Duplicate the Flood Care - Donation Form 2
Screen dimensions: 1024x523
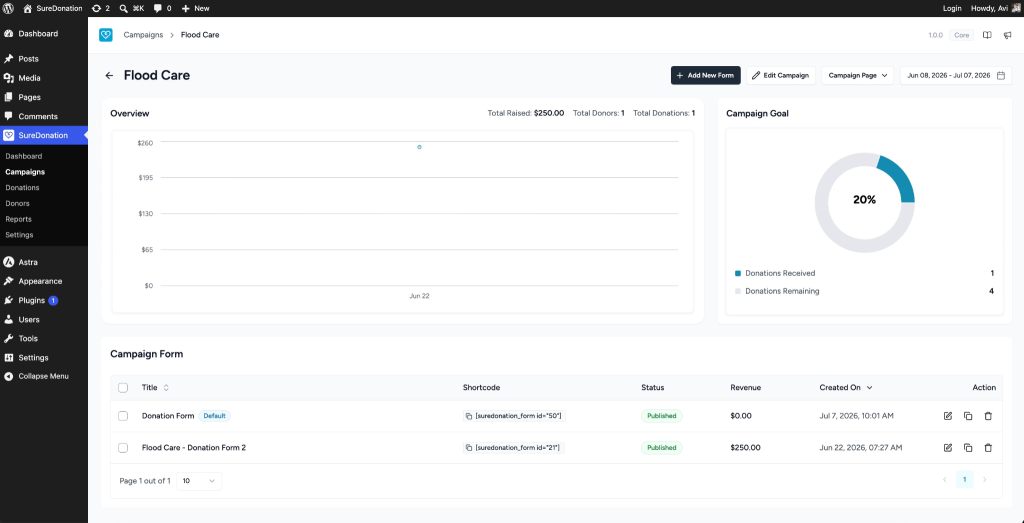(x=968, y=448)
